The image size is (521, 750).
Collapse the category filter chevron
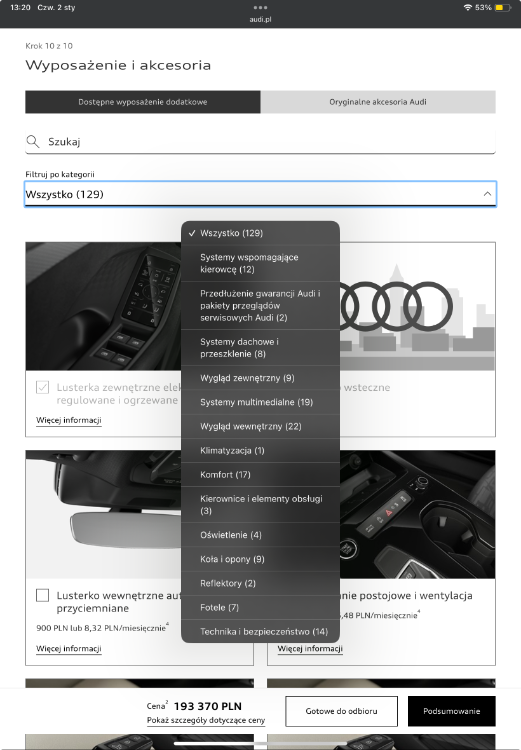point(487,194)
